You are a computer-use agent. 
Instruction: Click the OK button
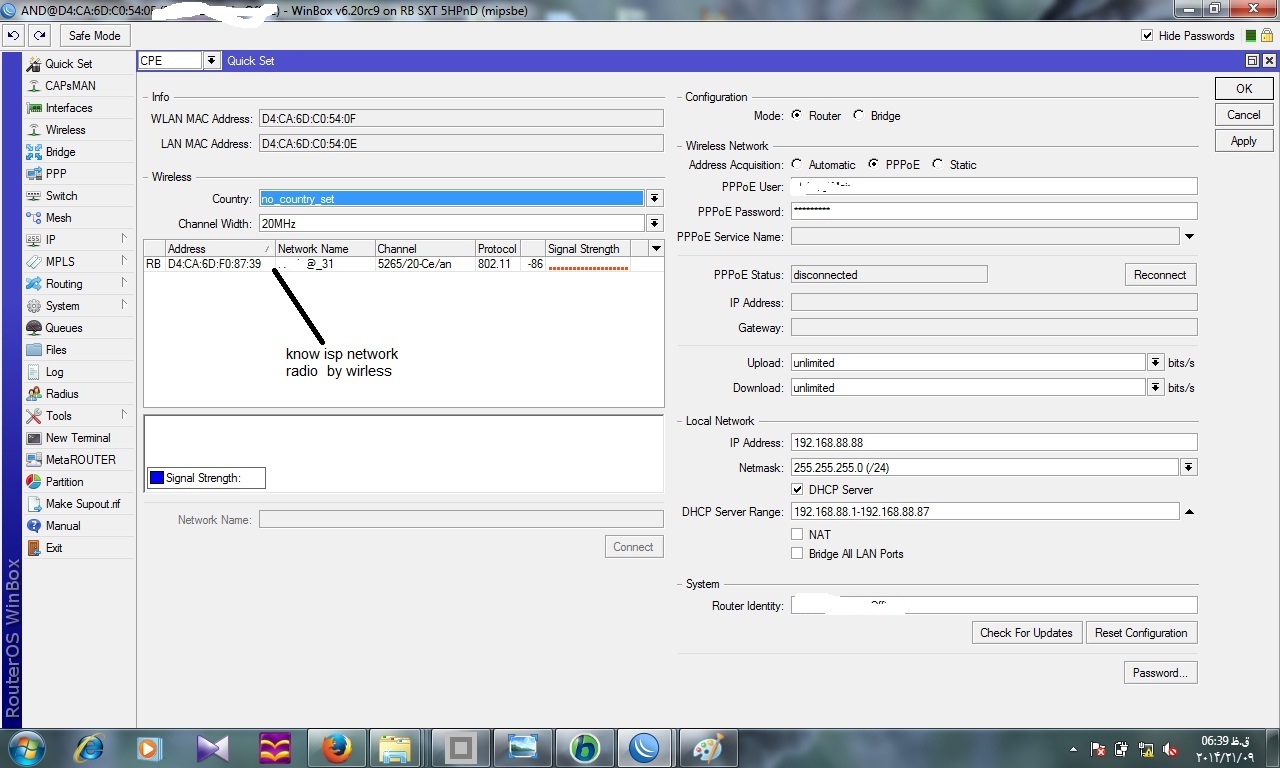[x=1244, y=89]
